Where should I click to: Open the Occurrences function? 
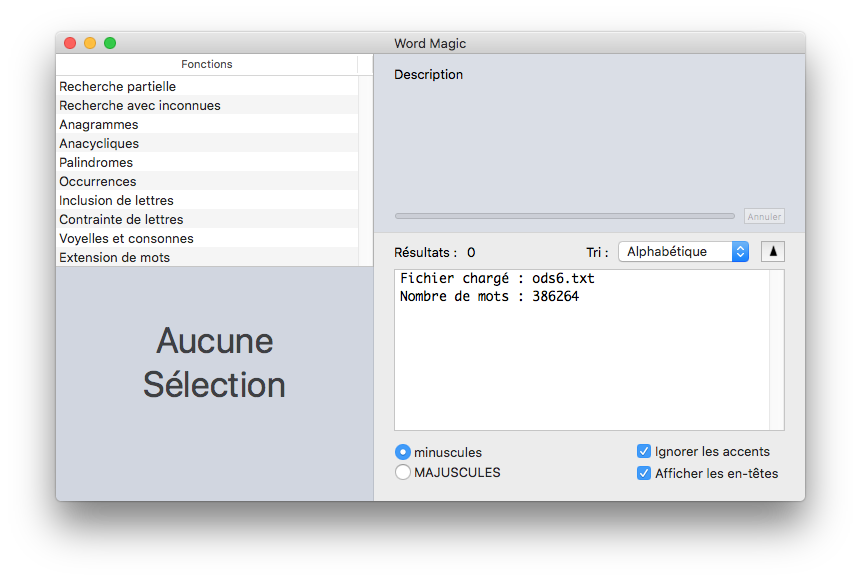(98, 182)
